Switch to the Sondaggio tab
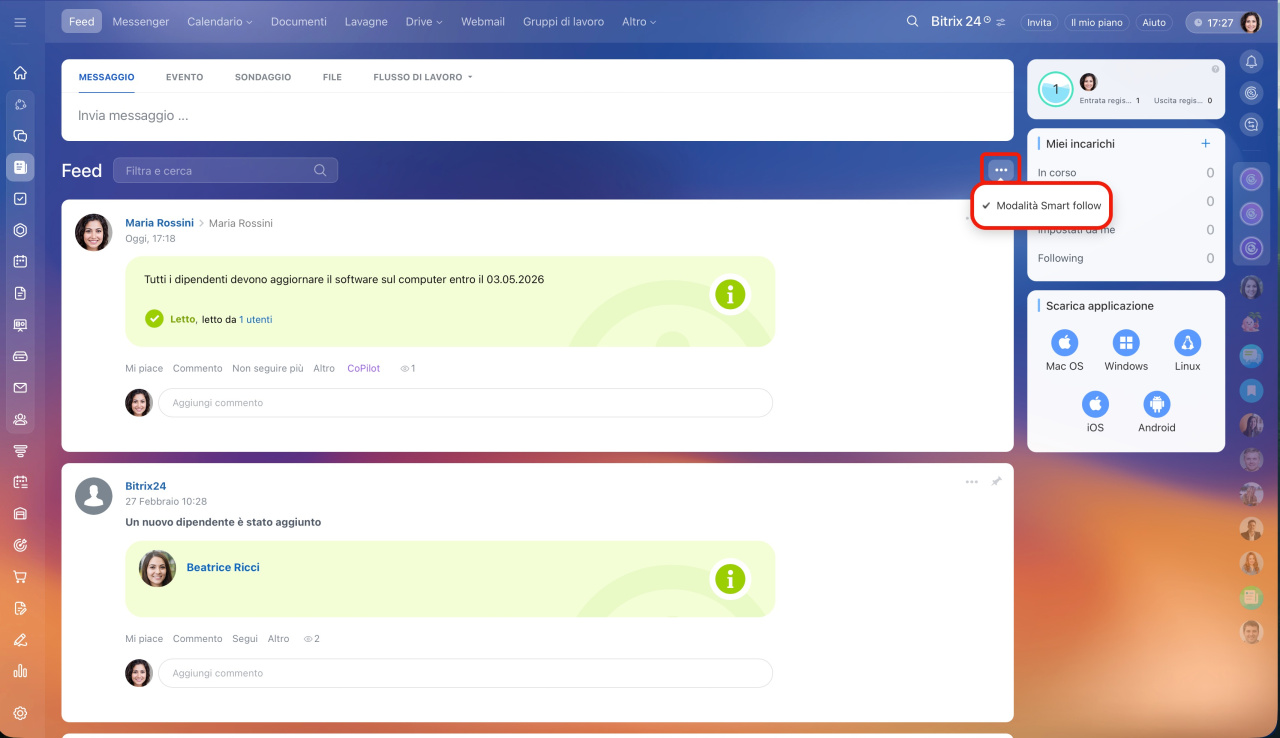Image resolution: width=1280 pixels, height=738 pixels. tap(263, 77)
